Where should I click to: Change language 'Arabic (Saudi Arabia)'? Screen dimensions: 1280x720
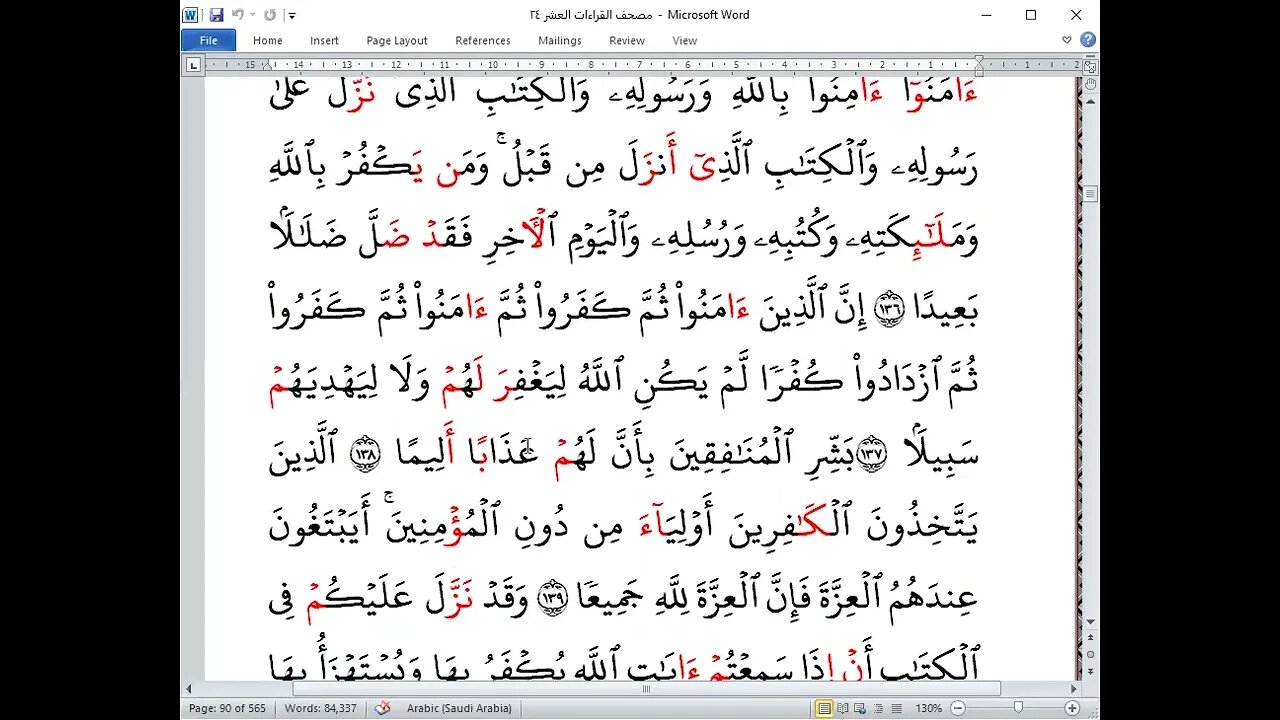(x=459, y=708)
